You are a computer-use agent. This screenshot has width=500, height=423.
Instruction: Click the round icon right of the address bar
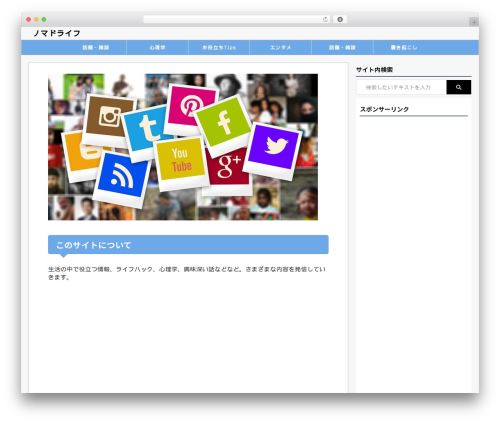[340, 19]
